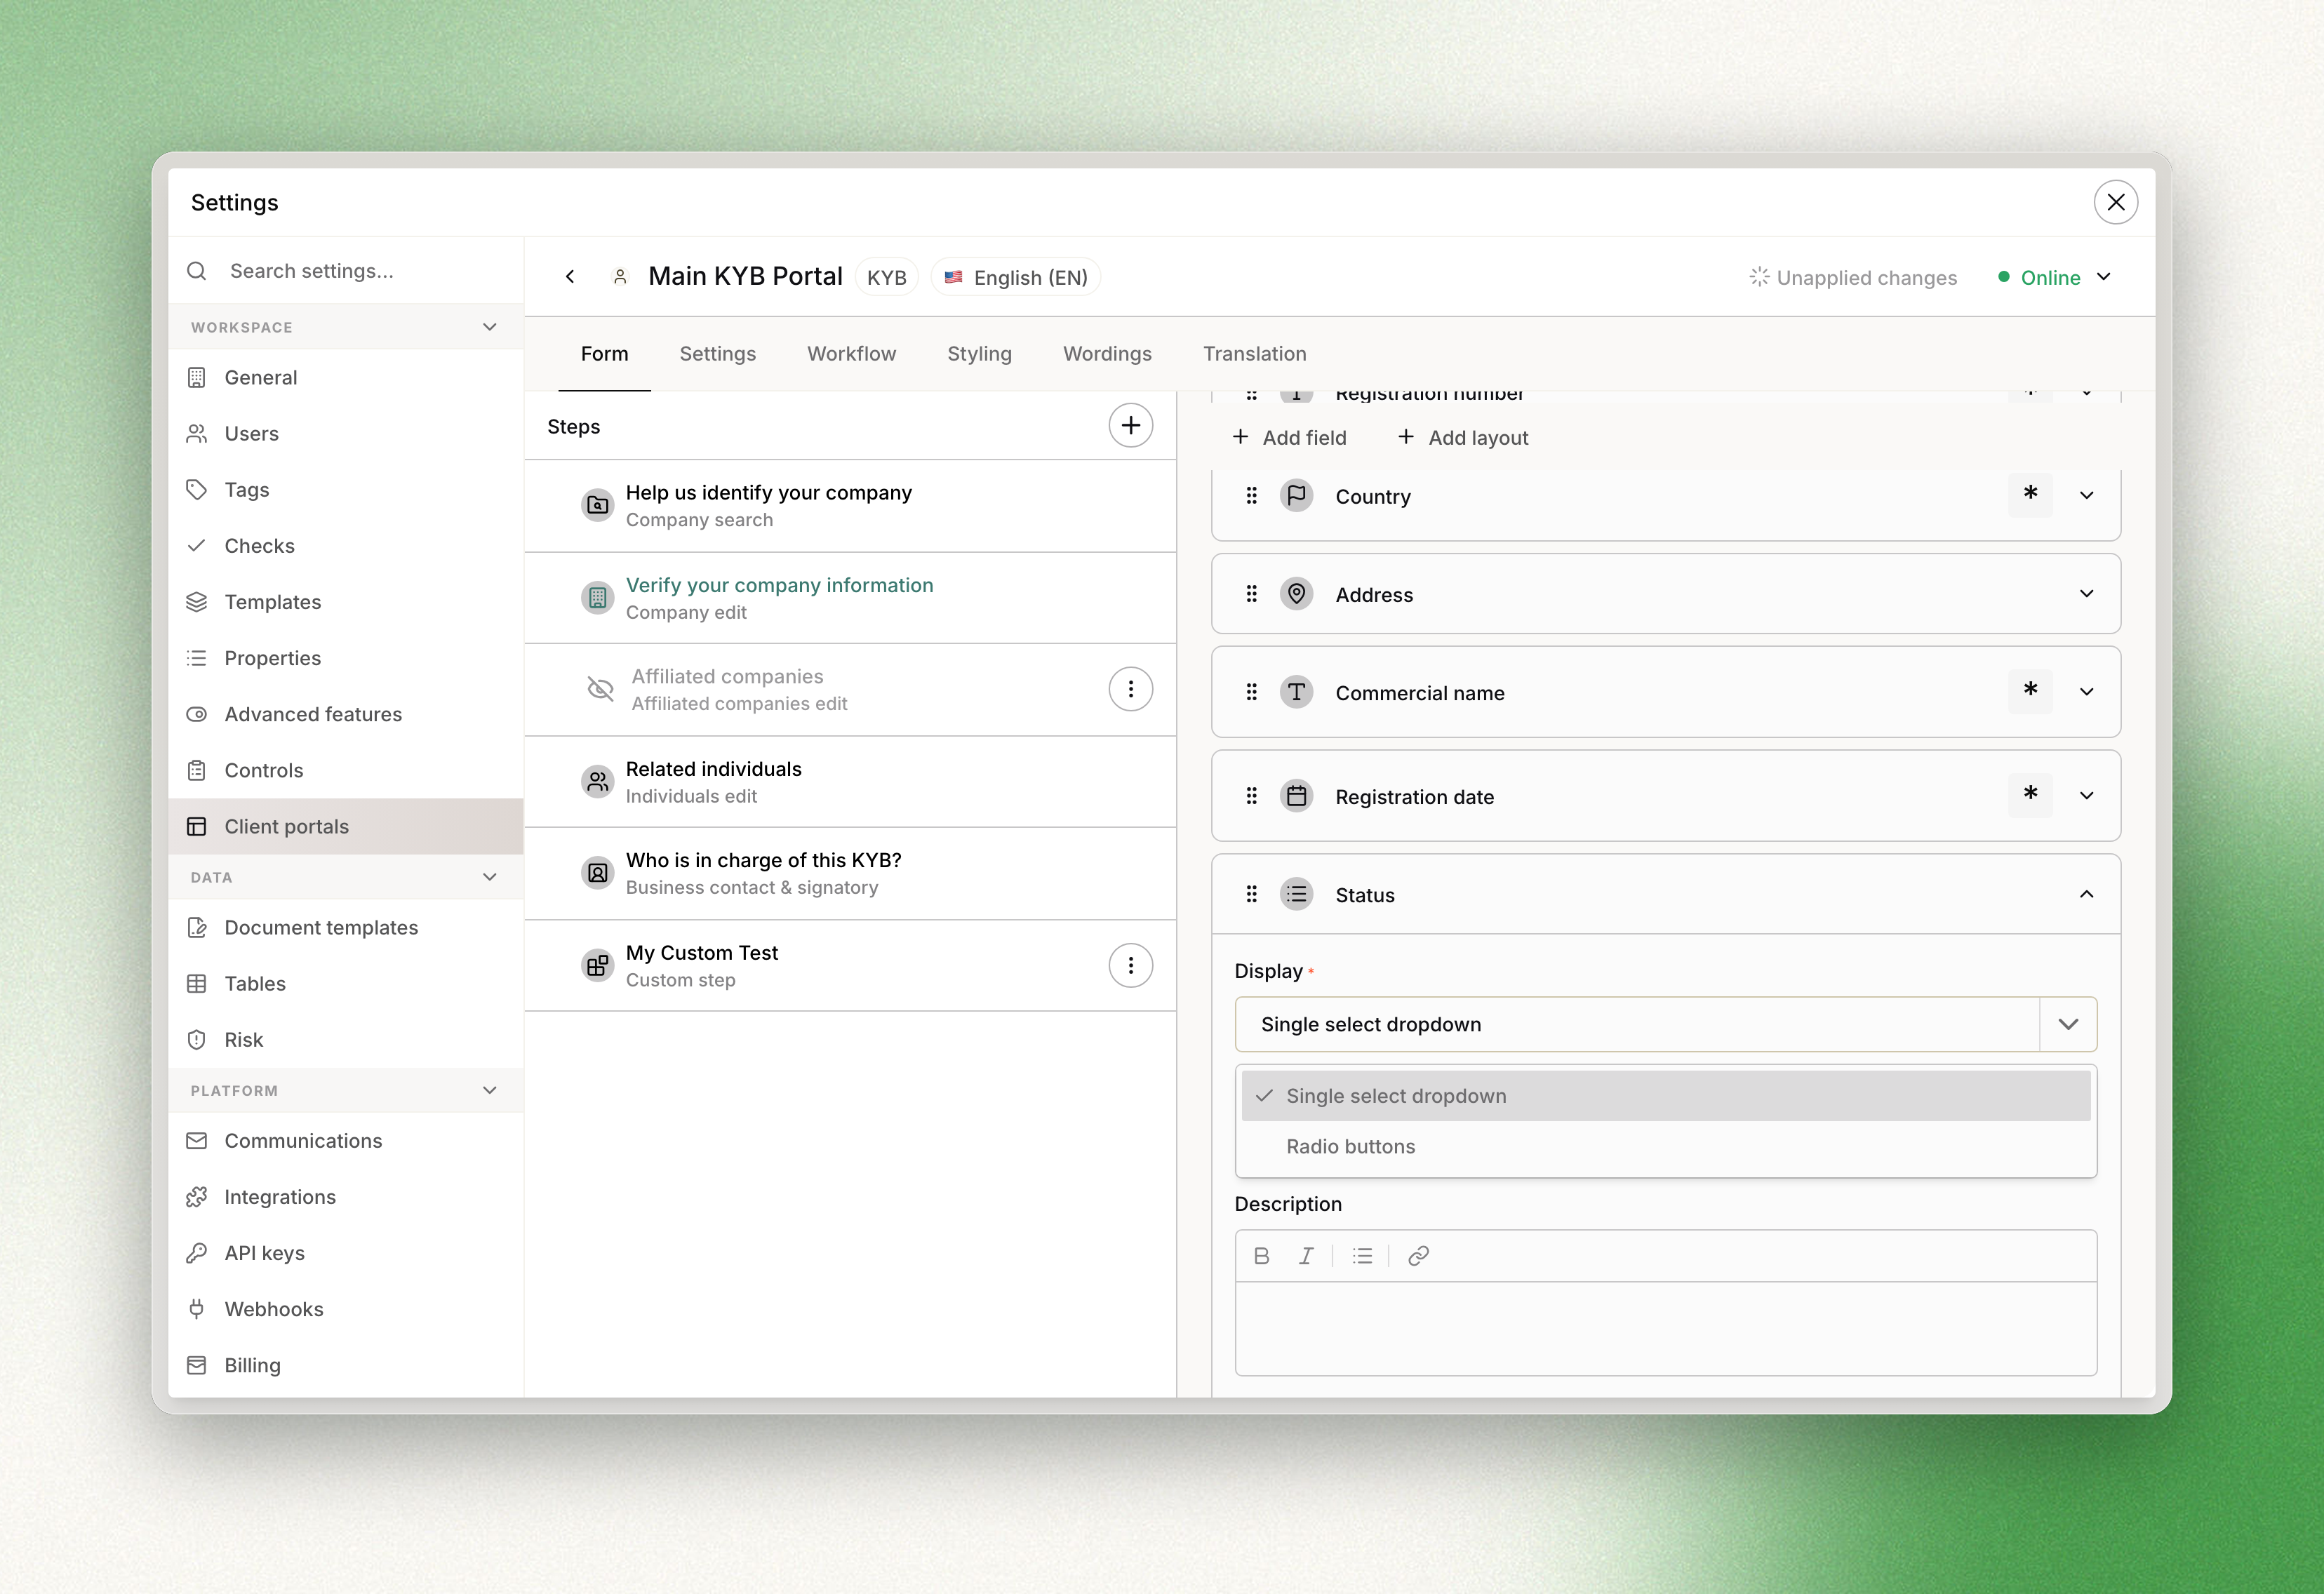This screenshot has width=2324, height=1594.
Task: Click the Integrations puzzle icon
Action: click(x=197, y=1196)
